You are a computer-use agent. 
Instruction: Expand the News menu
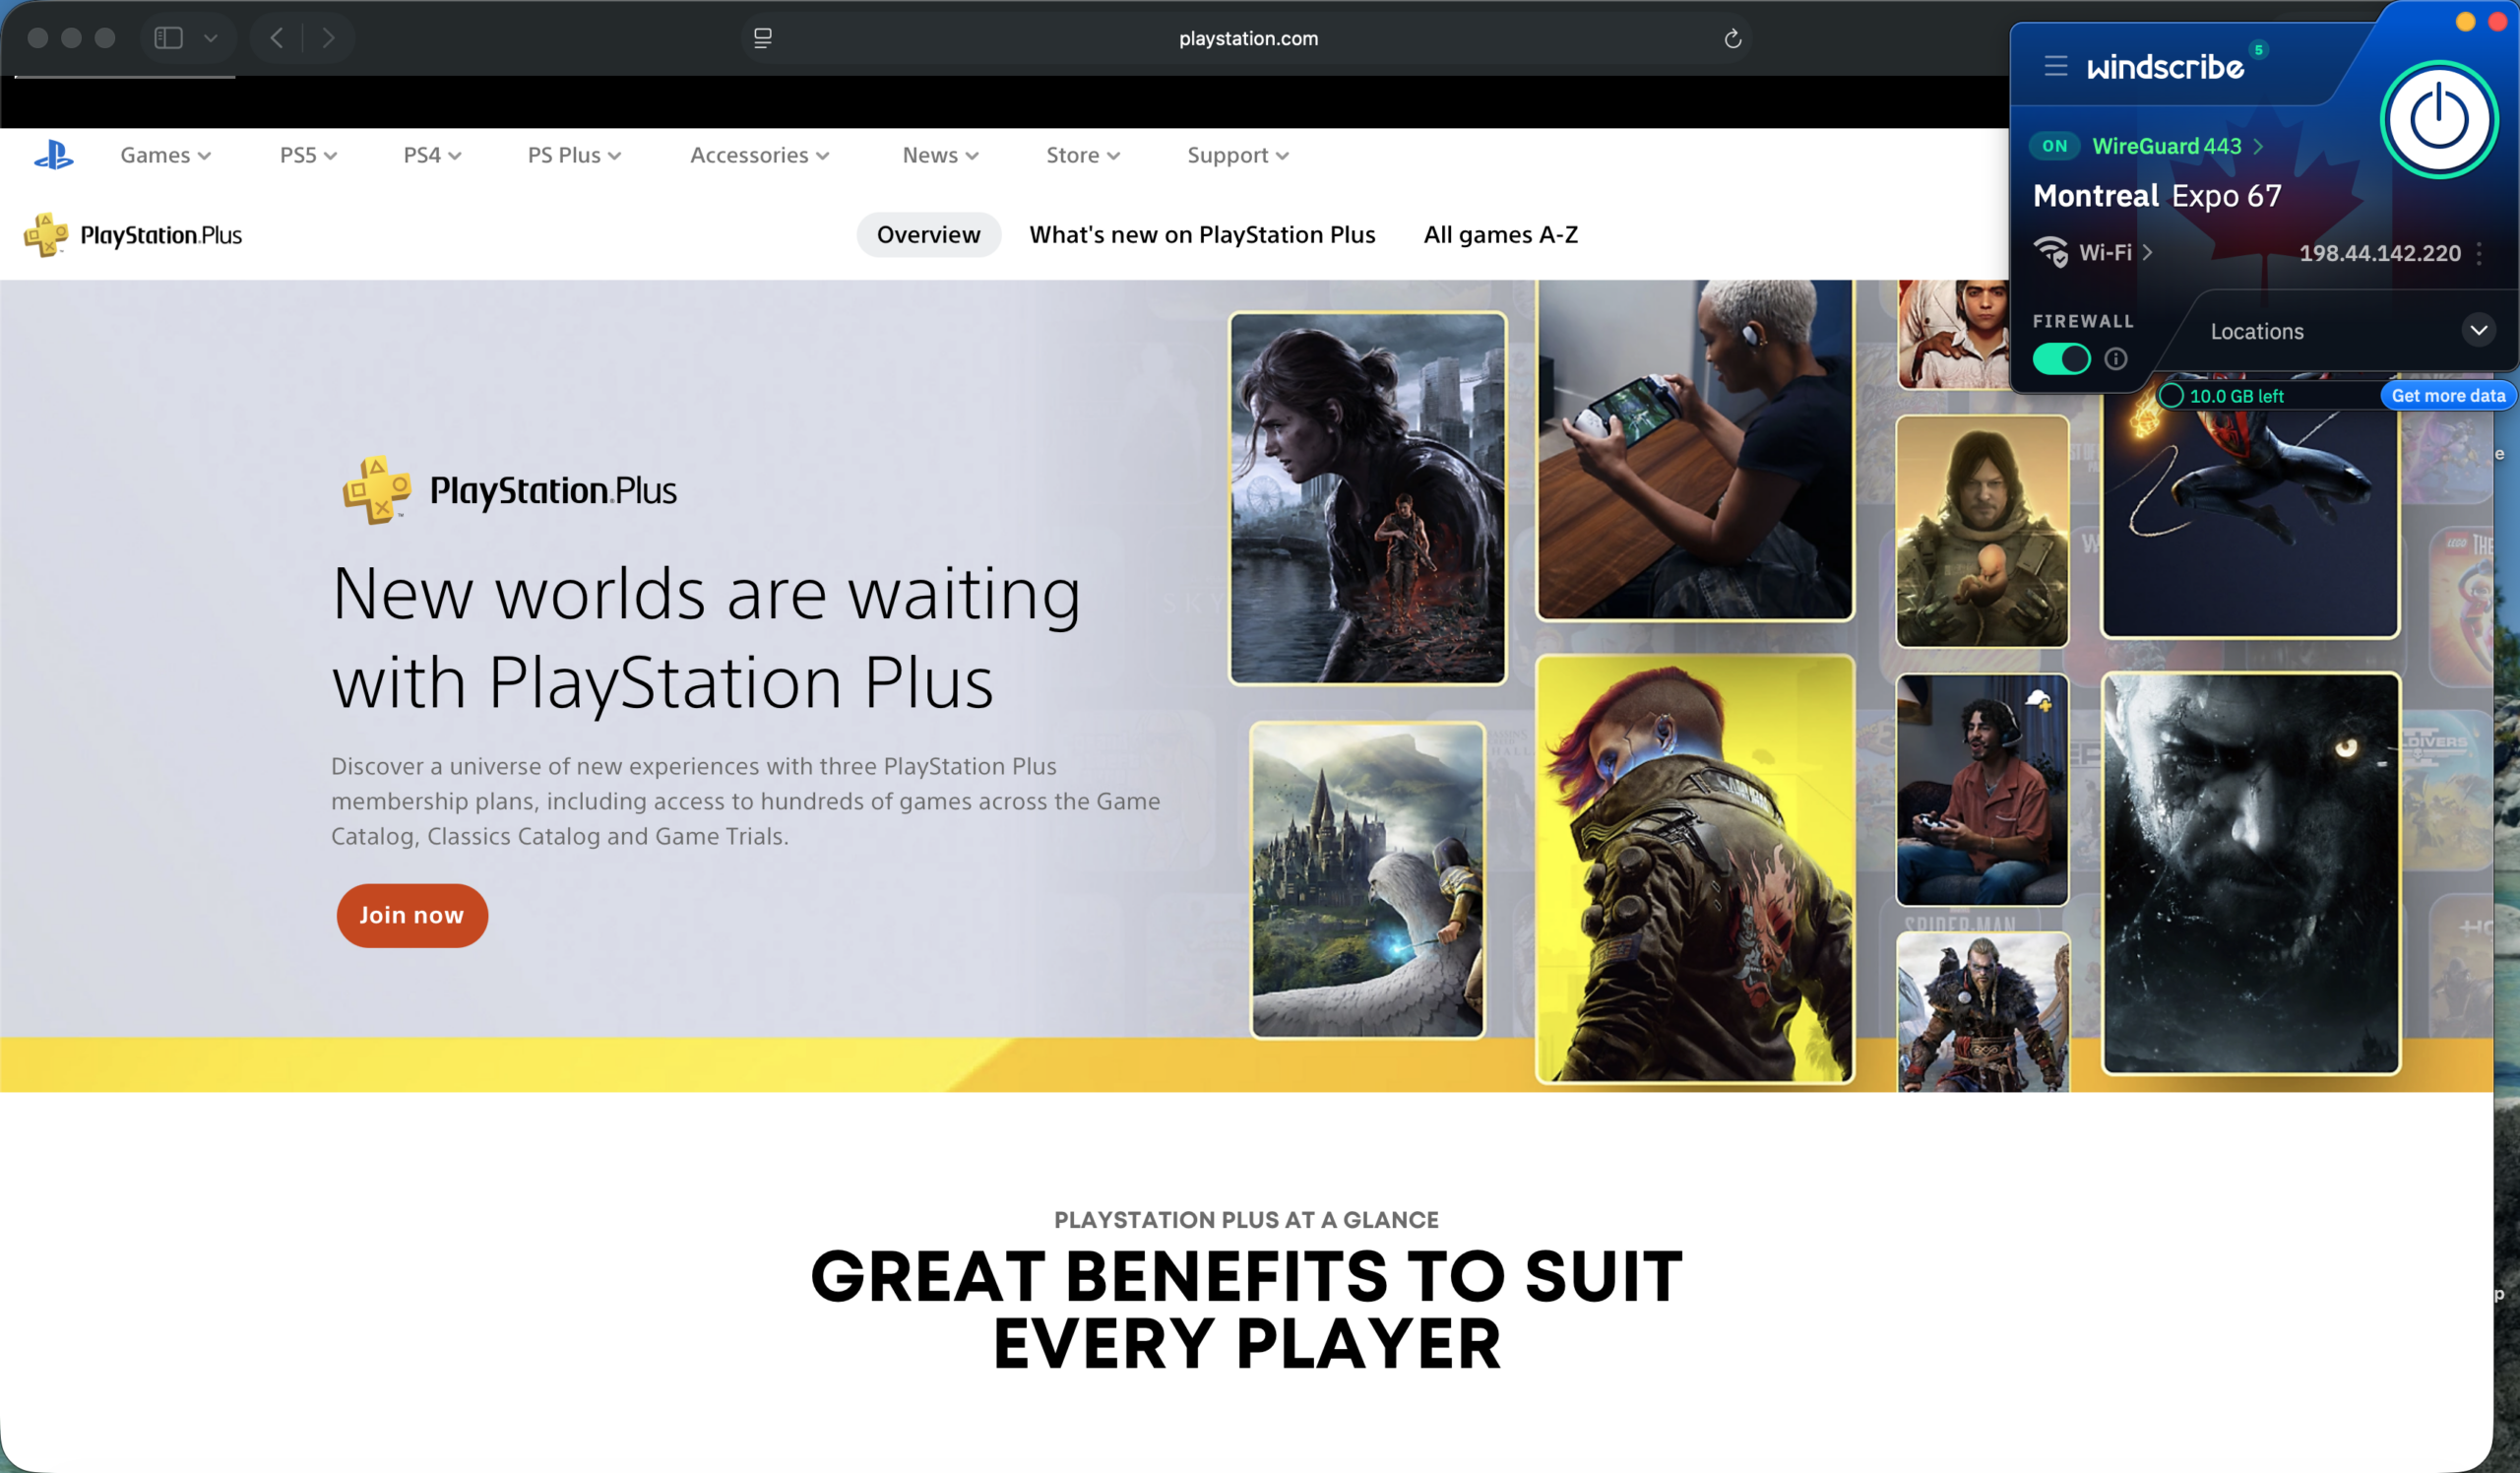coord(941,155)
